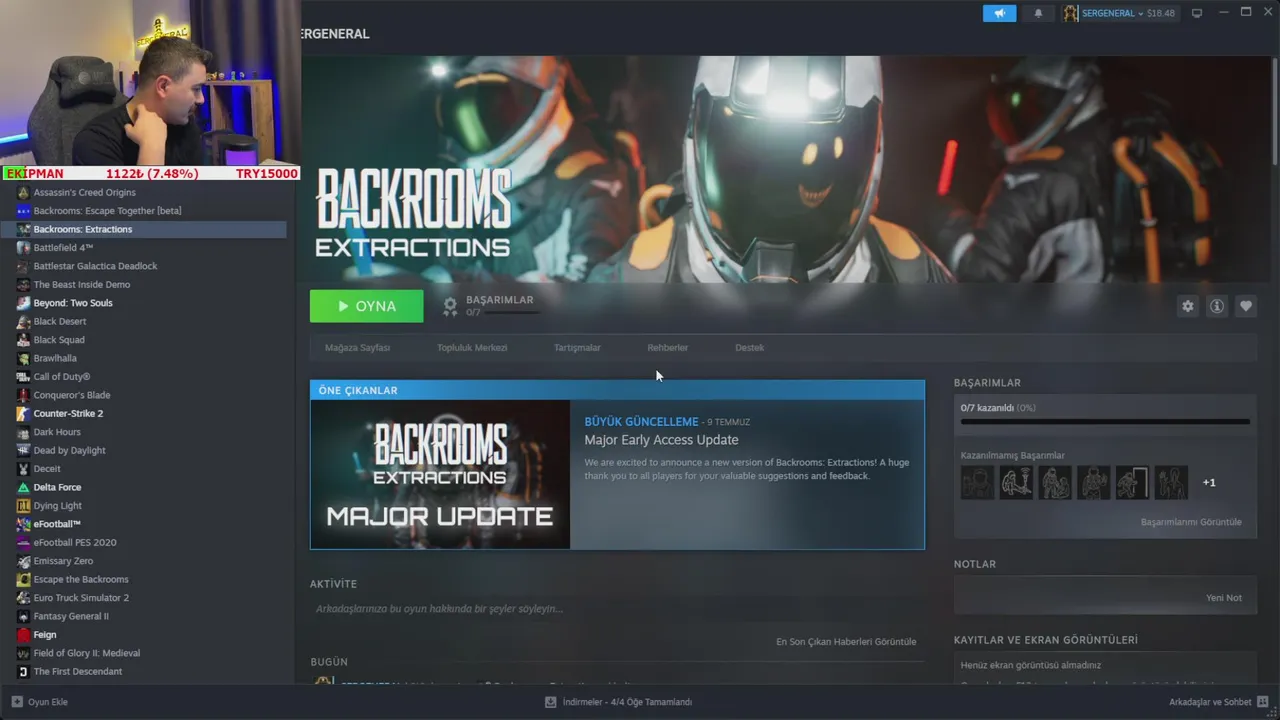This screenshot has height=720, width=1280.
Task: Open the Destek tab
Action: pyautogui.click(x=749, y=348)
